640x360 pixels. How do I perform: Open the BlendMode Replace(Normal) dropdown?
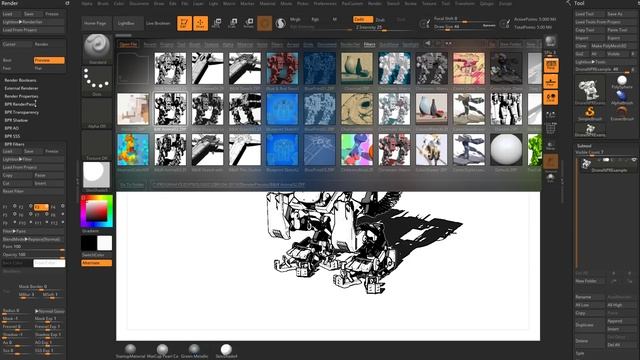click(x=33, y=239)
